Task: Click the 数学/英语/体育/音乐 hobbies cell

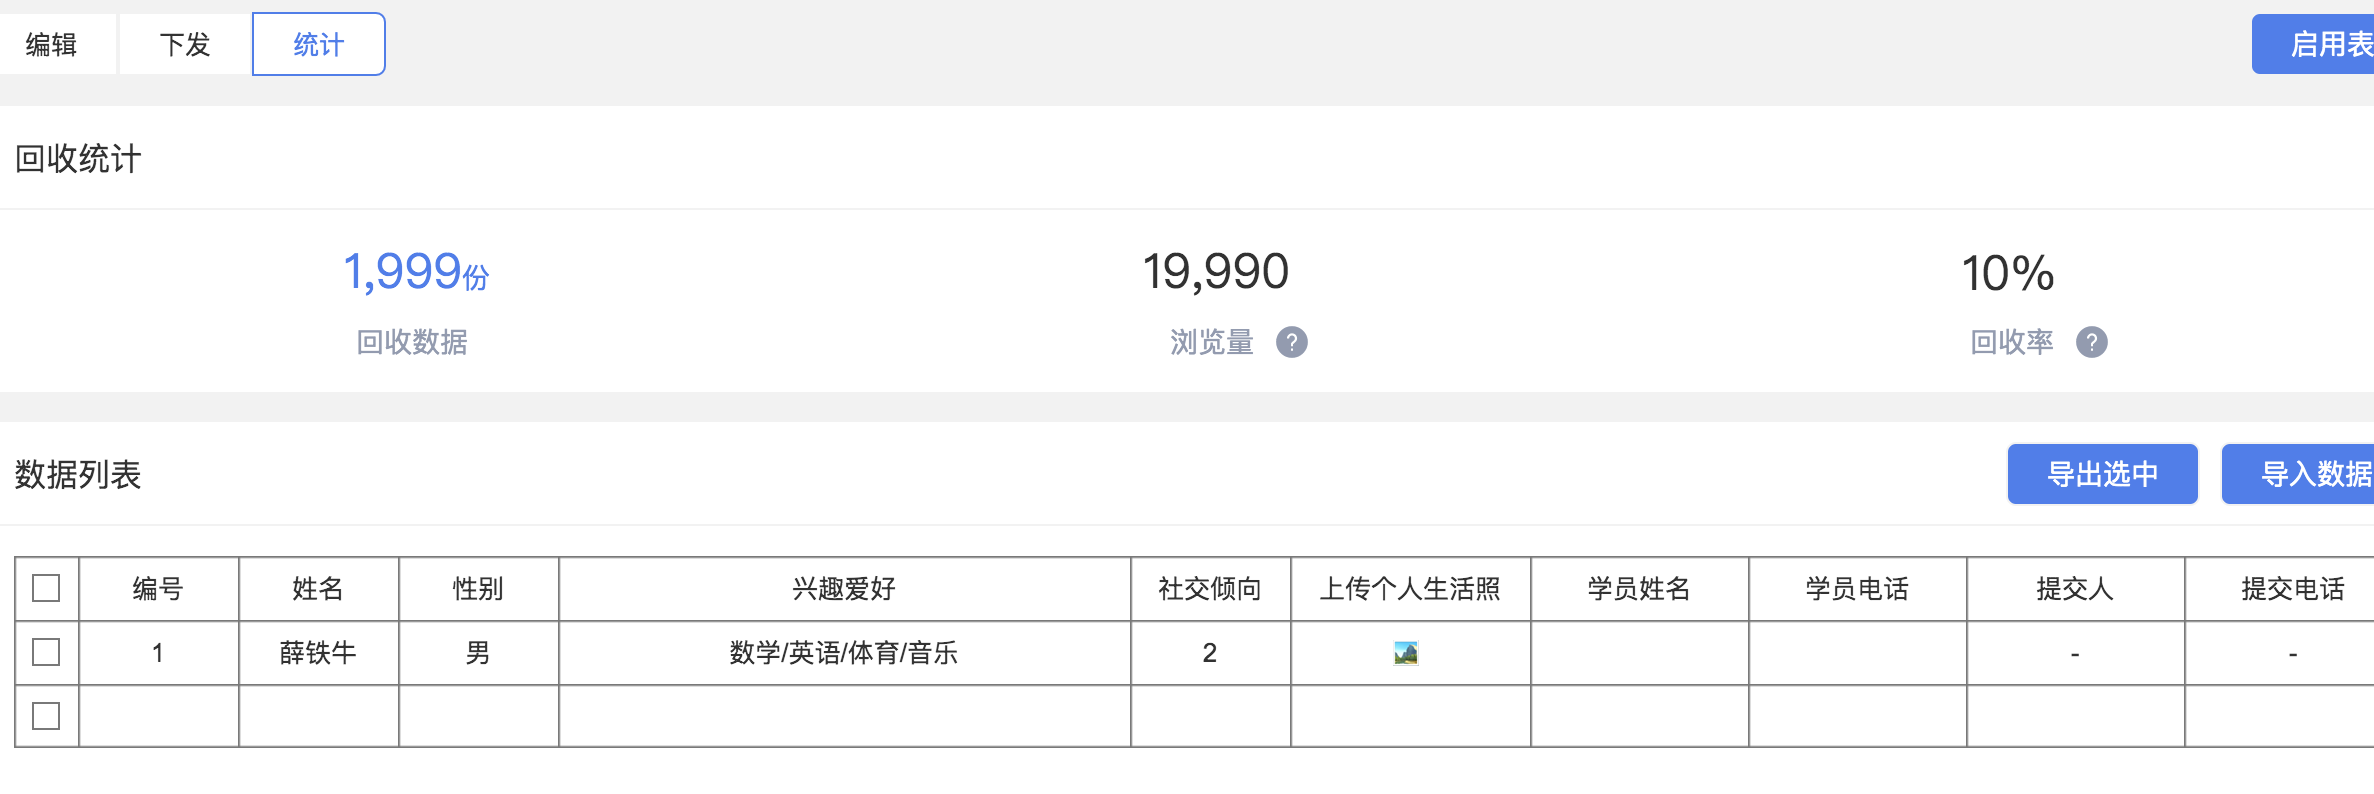Action: [x=844, y=653]
